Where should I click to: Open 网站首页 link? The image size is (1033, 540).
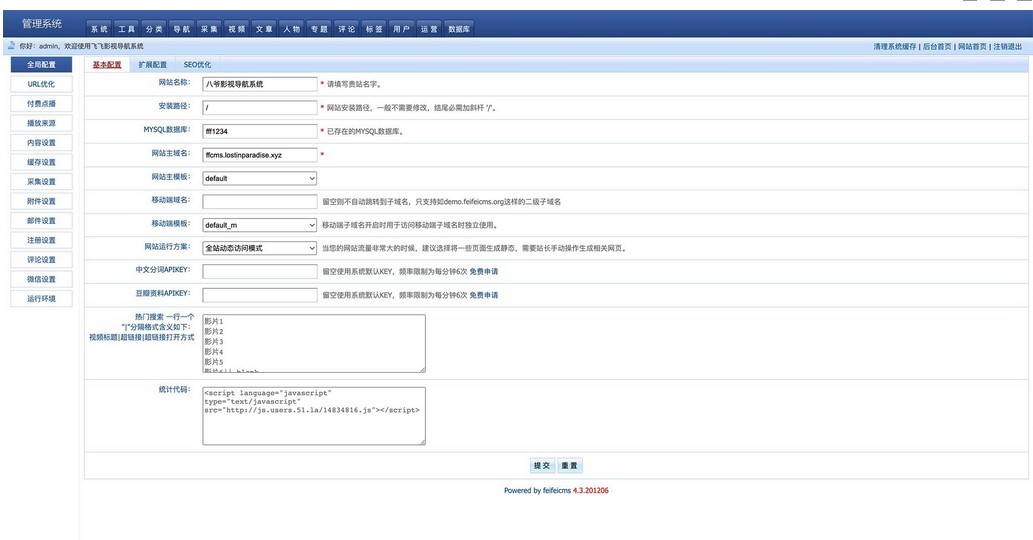click(x=972, y=46)
